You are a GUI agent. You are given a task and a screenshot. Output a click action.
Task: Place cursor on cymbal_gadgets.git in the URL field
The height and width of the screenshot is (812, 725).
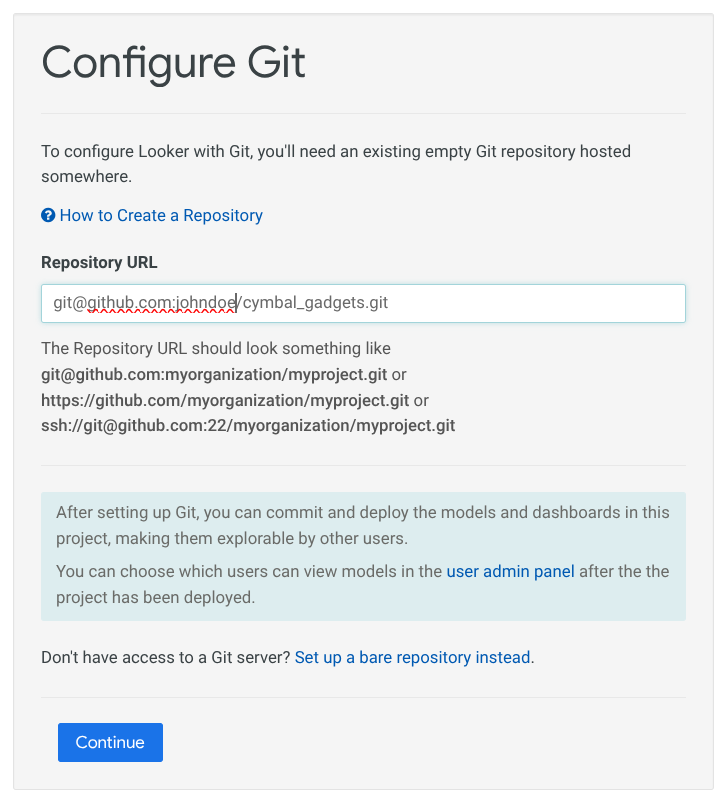(x=314, y=303)
